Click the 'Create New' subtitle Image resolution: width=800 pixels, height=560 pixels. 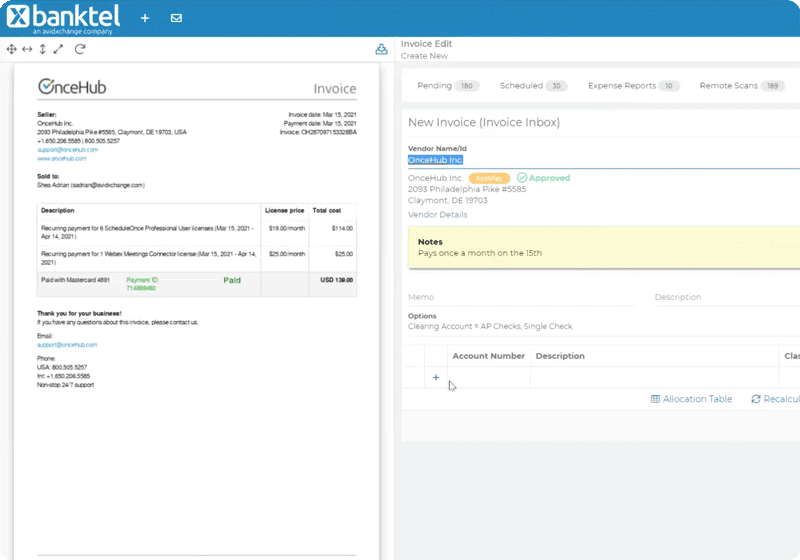tap(424, 56)
